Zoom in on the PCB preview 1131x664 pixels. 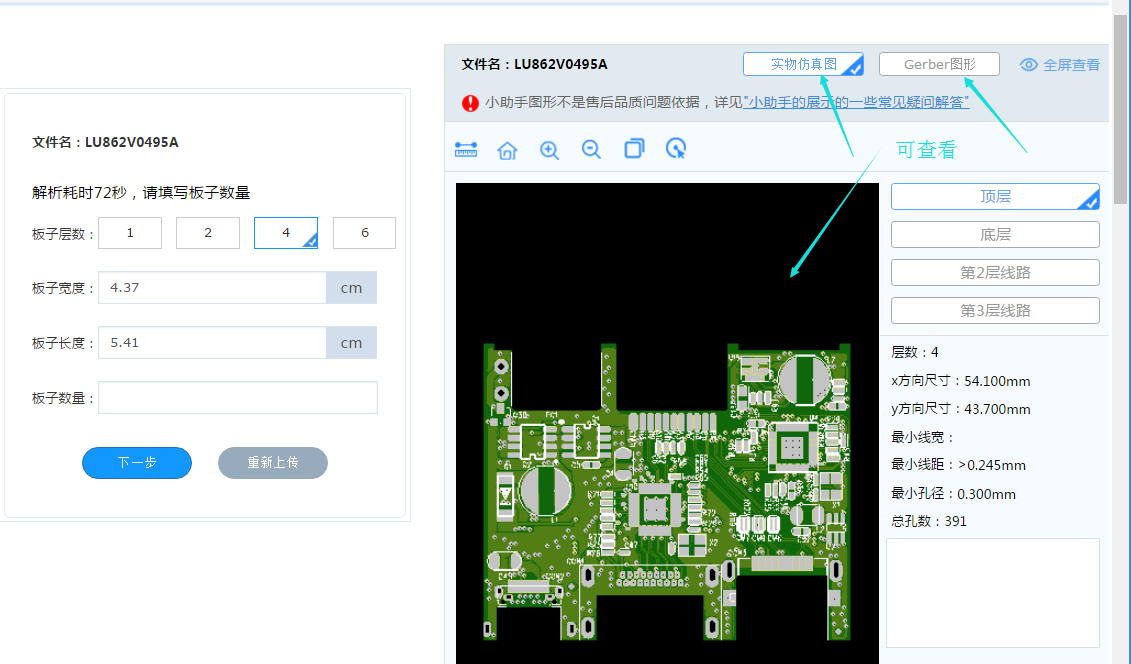pyautogui.click(x=549, y=150)
